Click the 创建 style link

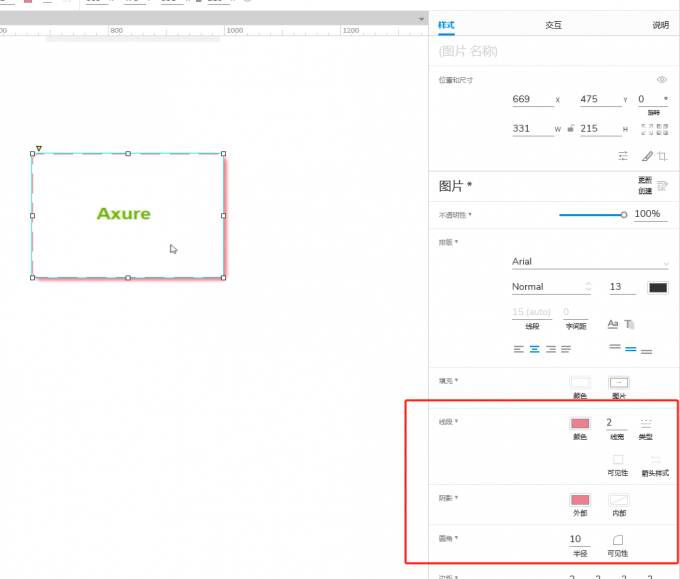[645, 191]
